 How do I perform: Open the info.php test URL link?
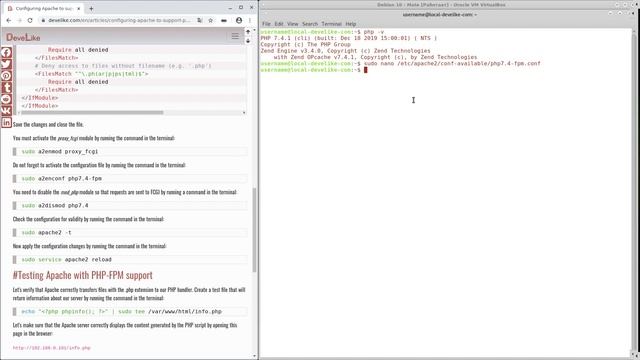(51, 348)
